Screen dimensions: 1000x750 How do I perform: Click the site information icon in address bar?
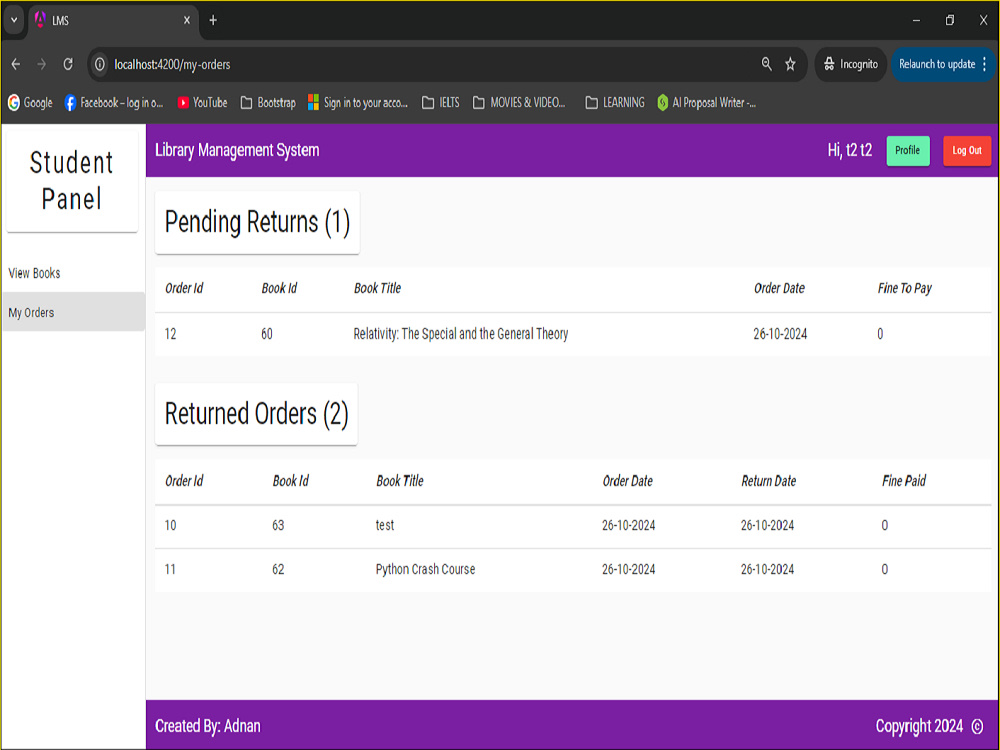click(x=99, y=64)
